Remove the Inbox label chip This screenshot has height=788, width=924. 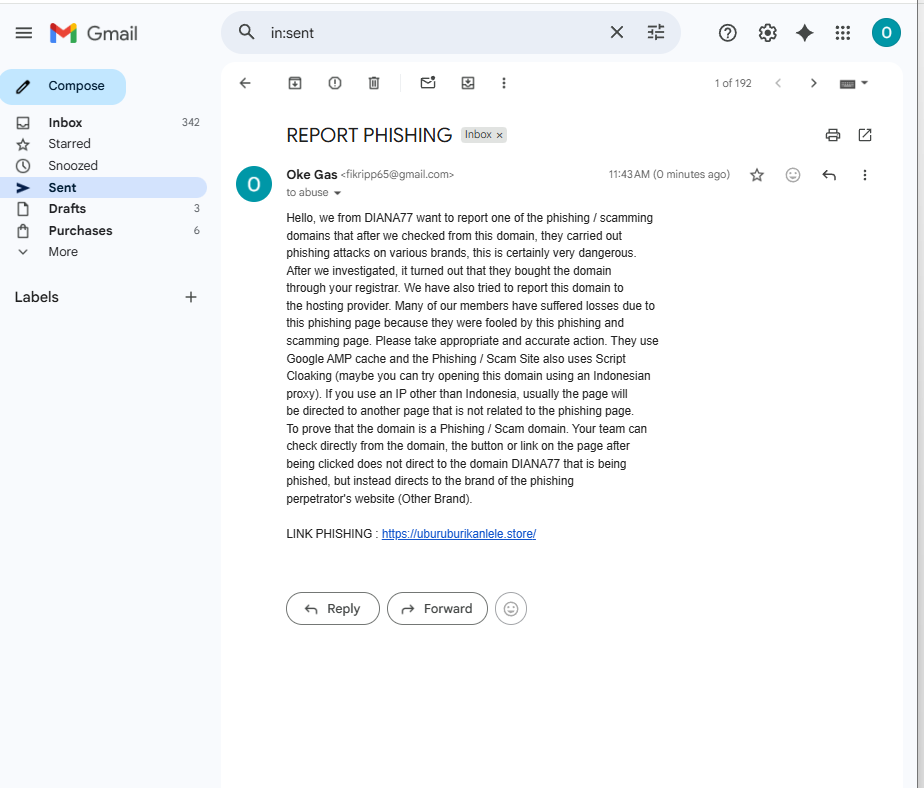coord(499,136)
